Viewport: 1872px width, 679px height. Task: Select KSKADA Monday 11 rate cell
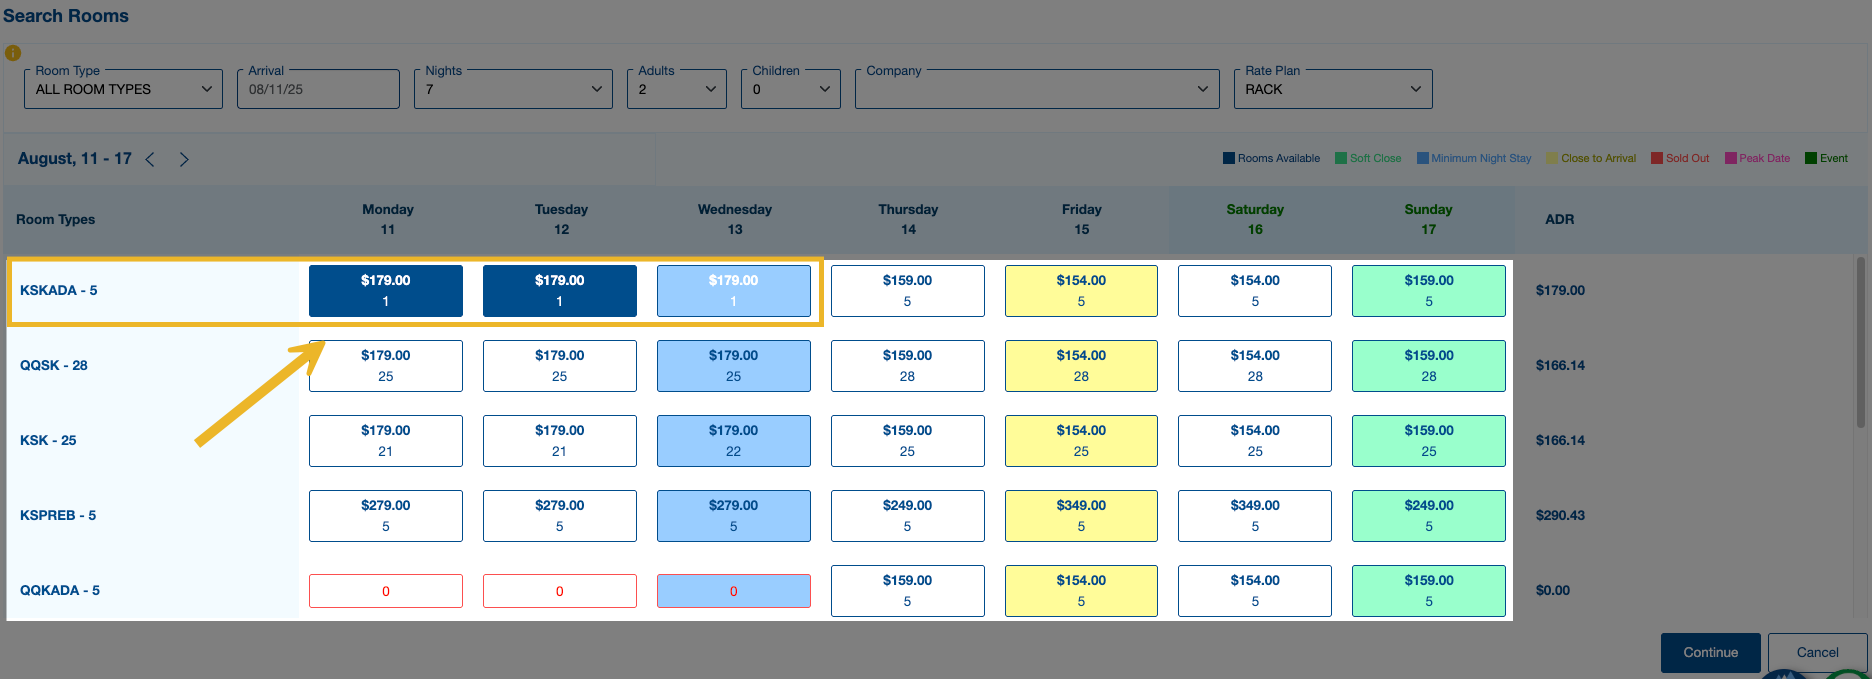386,291
